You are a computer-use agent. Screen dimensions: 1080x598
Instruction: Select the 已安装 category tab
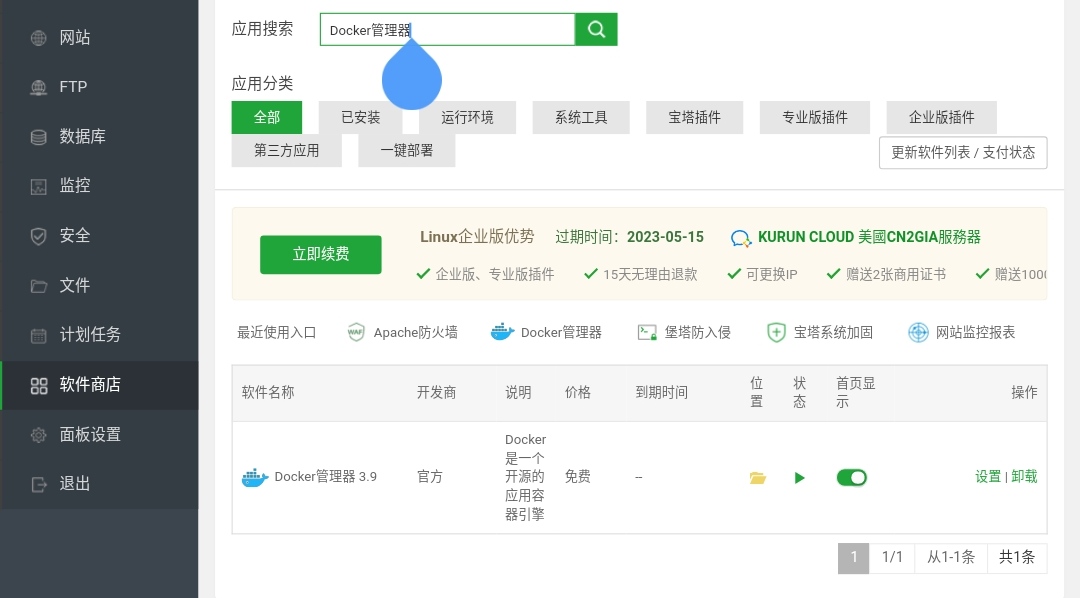pos(361,117)
